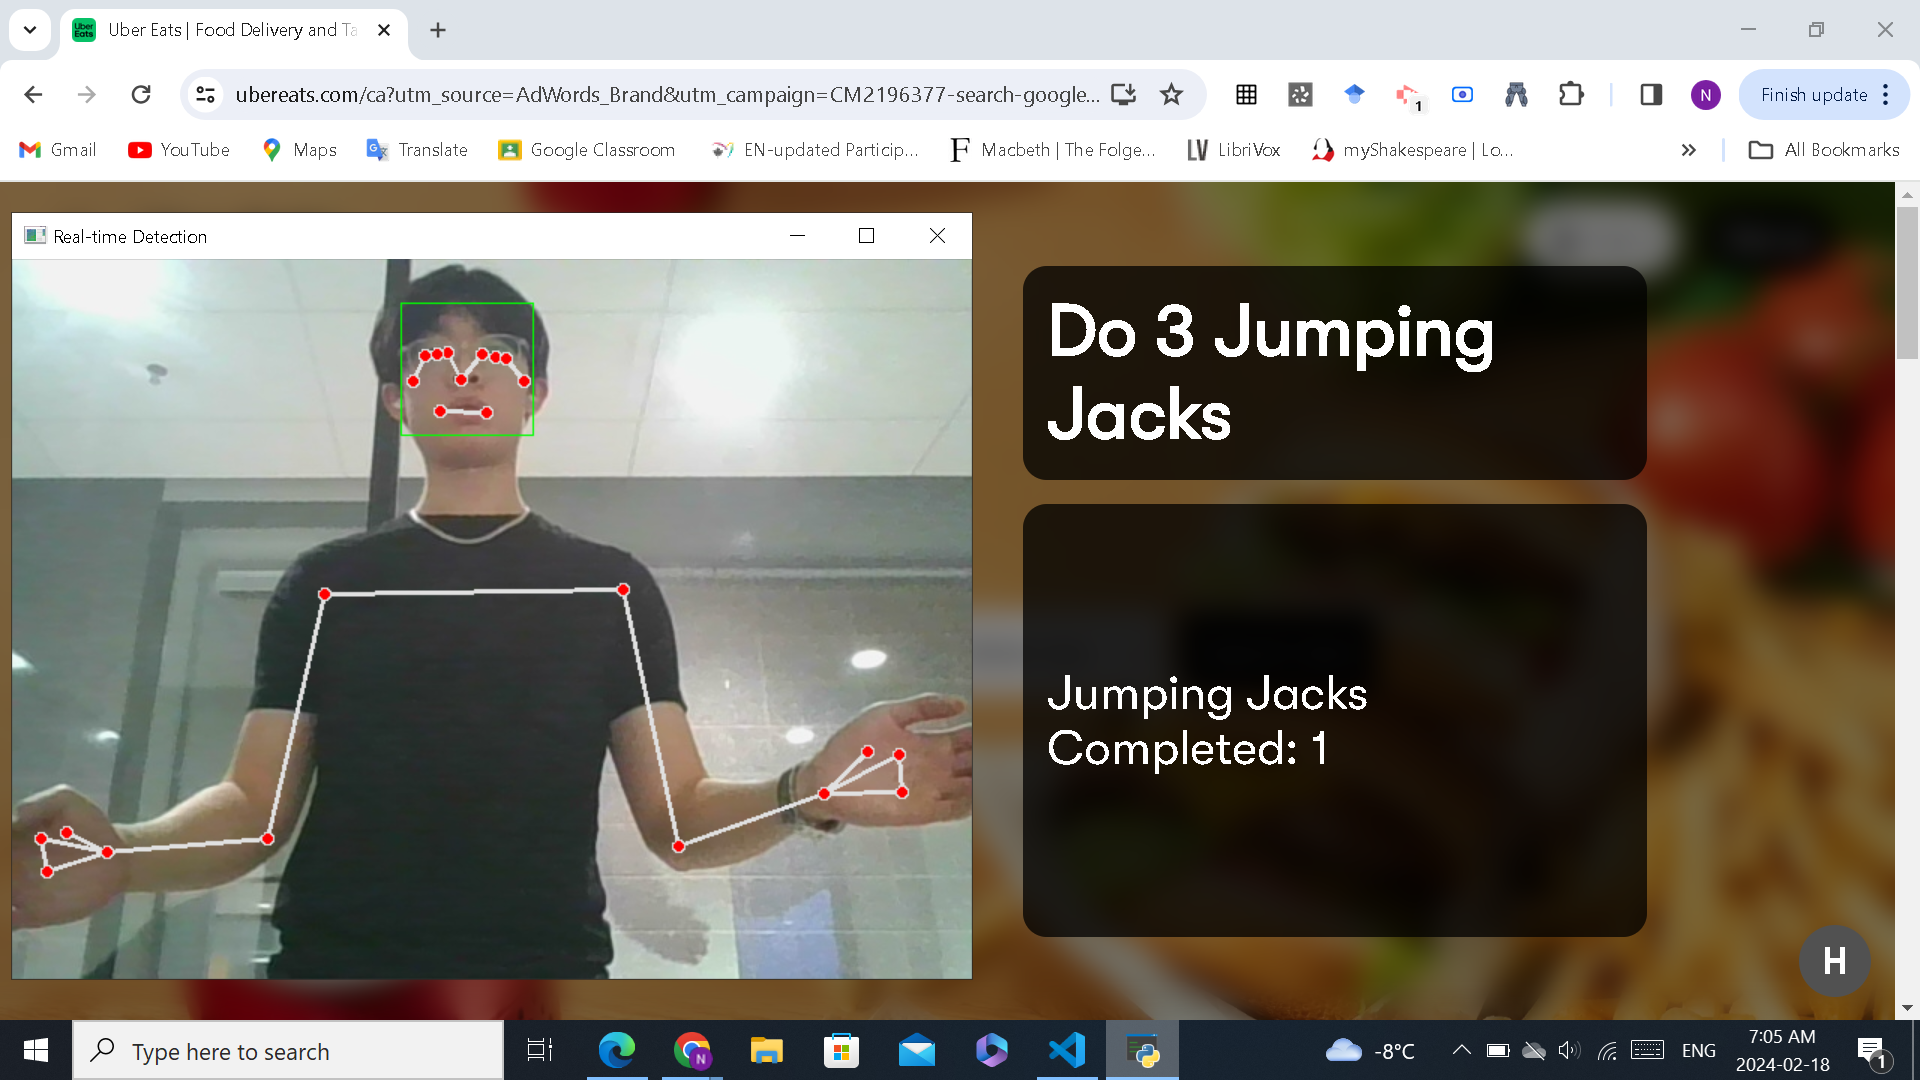This screenshot has height=1080, width=1920.
Task: Click the Windows search box
Action: coord(288,1051)
